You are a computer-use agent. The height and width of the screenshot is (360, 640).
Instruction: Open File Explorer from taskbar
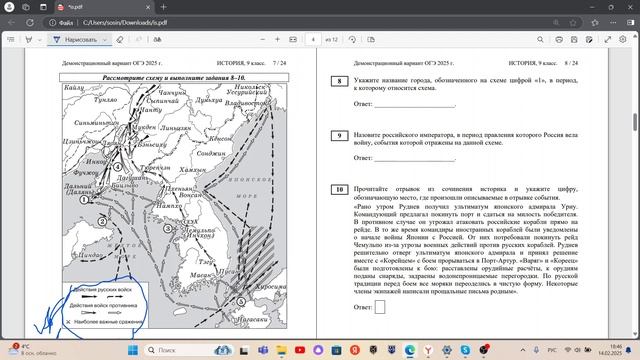pos(282,350)
